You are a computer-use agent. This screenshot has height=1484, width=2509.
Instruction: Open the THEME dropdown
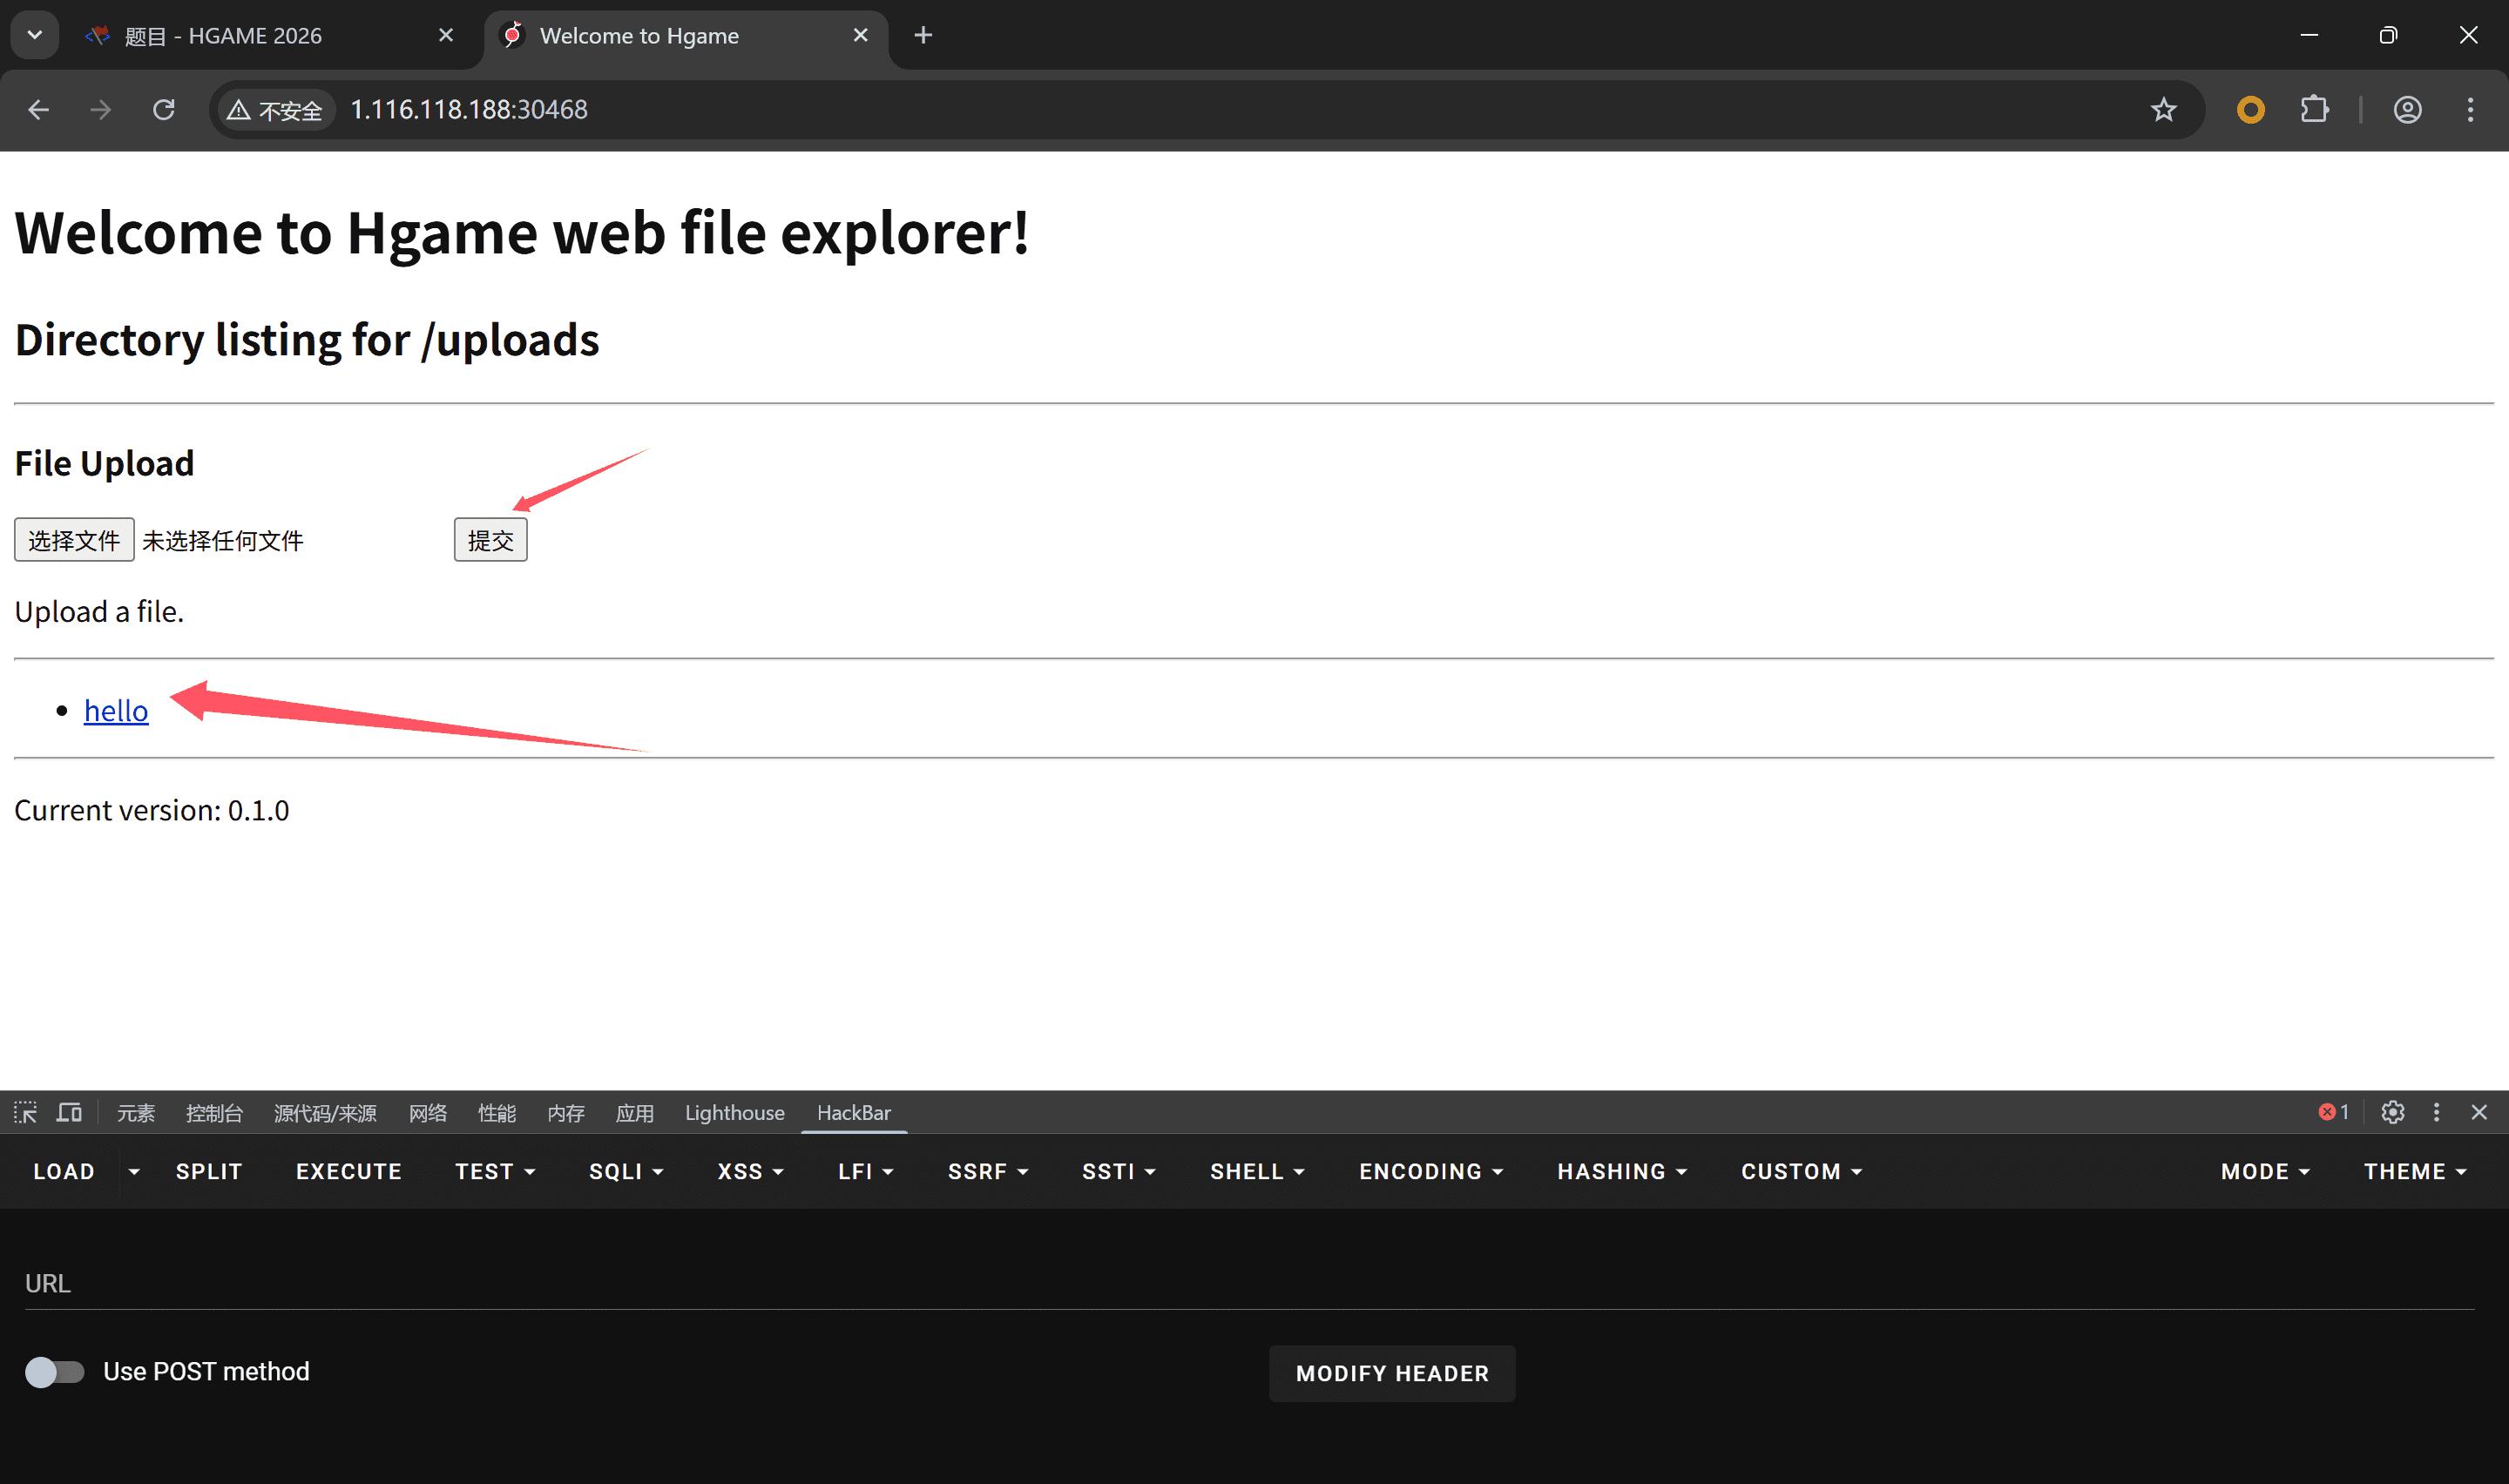2414,1171
